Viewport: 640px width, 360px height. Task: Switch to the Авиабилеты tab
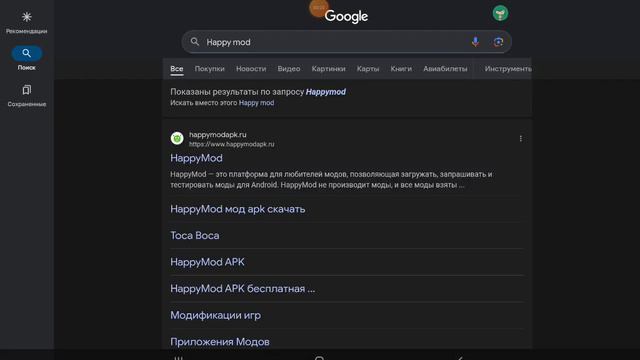tap(445, 69)
